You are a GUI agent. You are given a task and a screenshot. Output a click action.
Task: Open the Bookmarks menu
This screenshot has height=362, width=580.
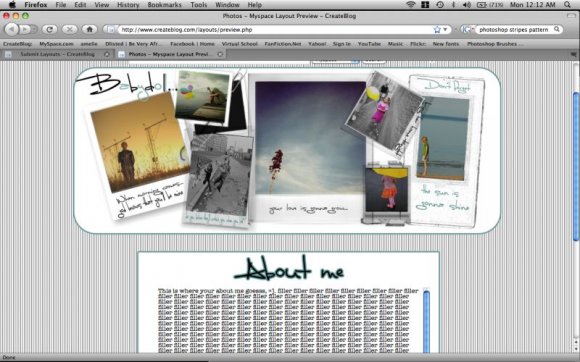click(x=164, y=5)
